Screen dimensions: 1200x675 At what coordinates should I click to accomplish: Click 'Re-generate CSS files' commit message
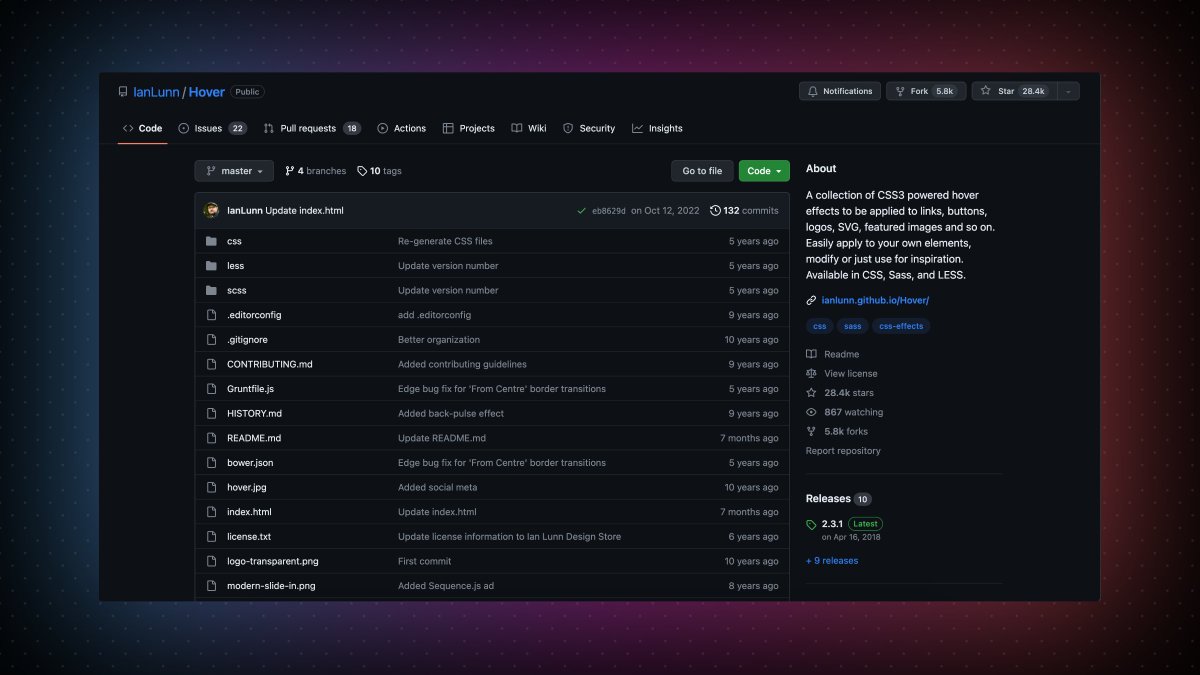[445, 241]
